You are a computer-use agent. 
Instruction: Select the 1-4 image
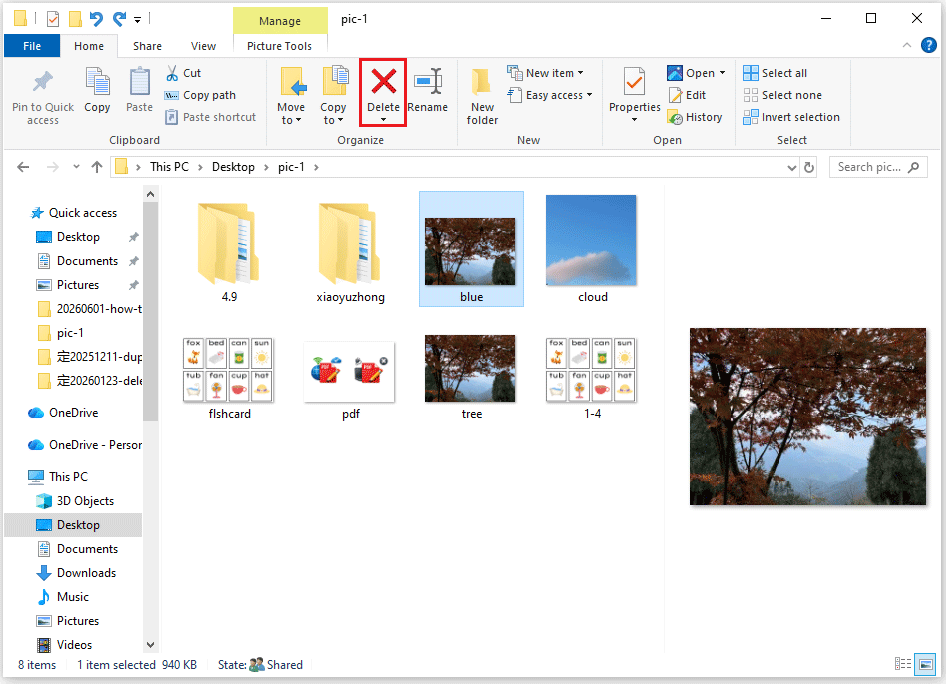(x=592, y=378)
